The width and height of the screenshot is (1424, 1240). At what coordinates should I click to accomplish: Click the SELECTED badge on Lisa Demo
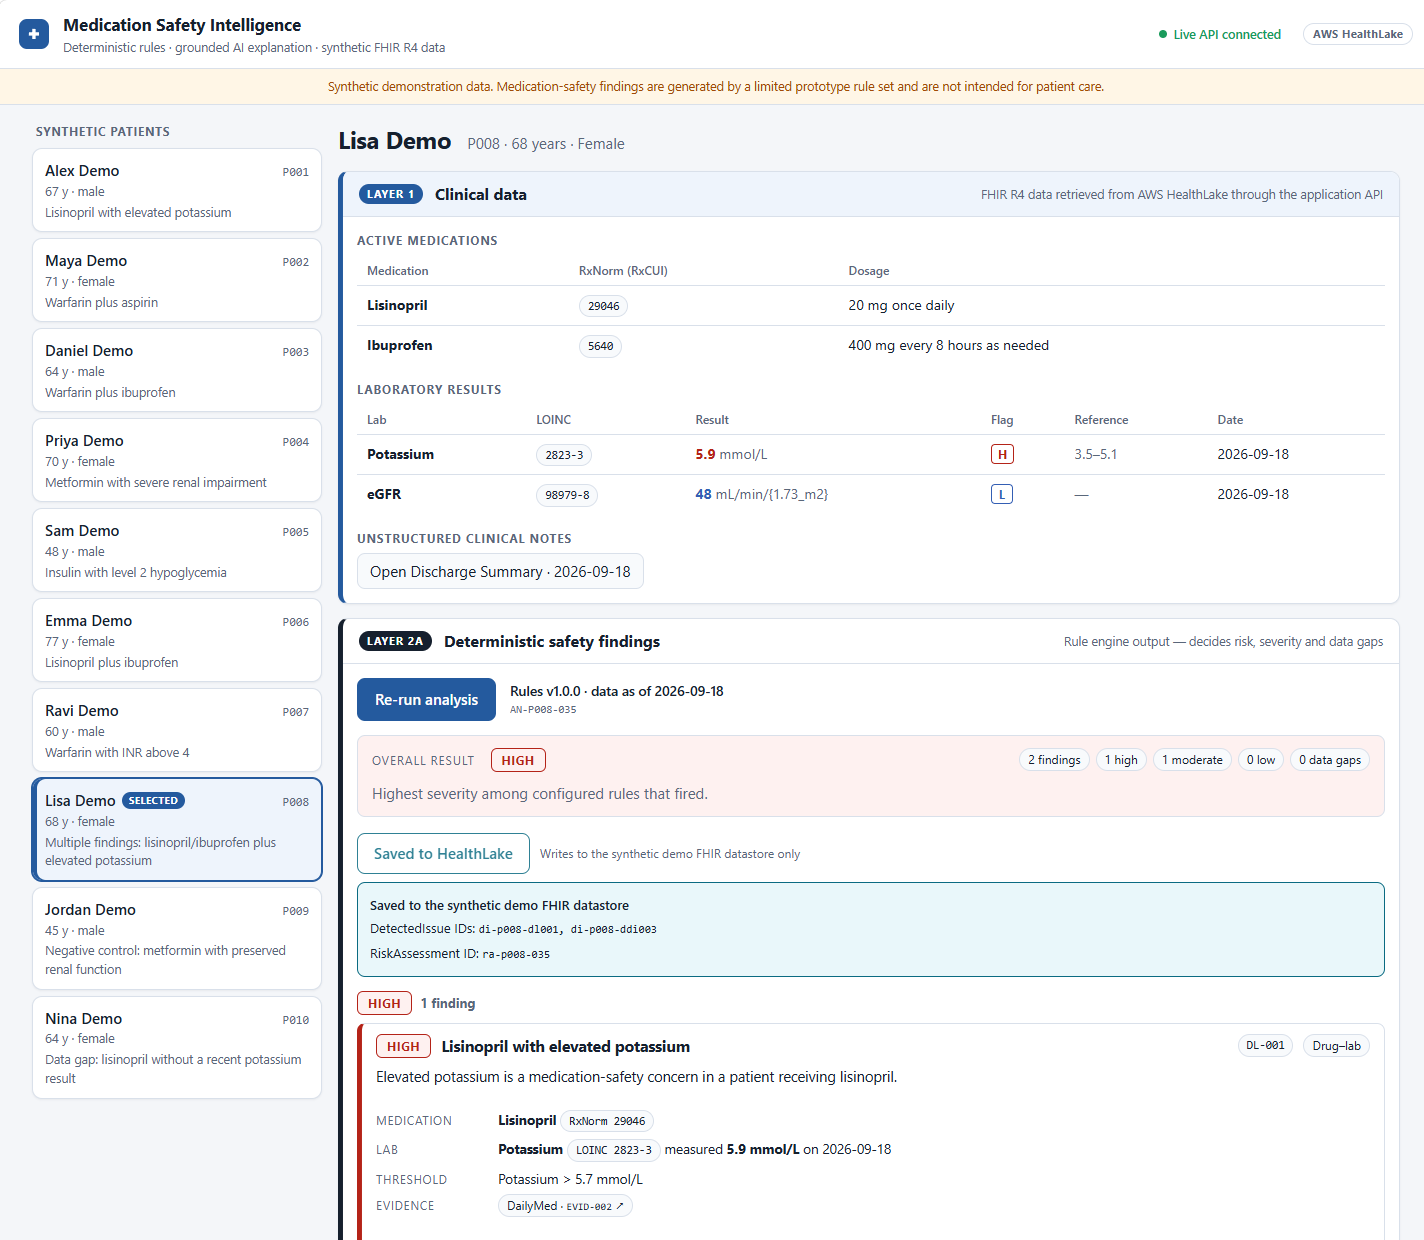tap(153, 800)
